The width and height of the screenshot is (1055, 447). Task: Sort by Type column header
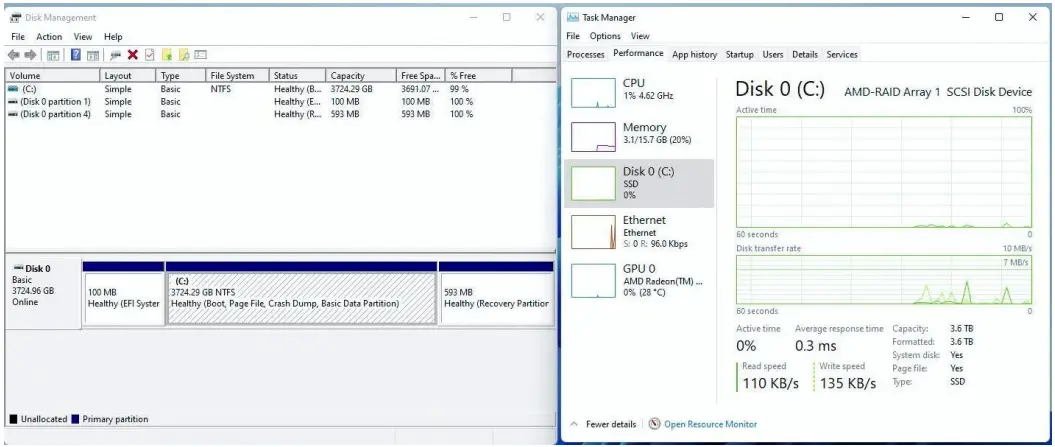pos(180,75)
